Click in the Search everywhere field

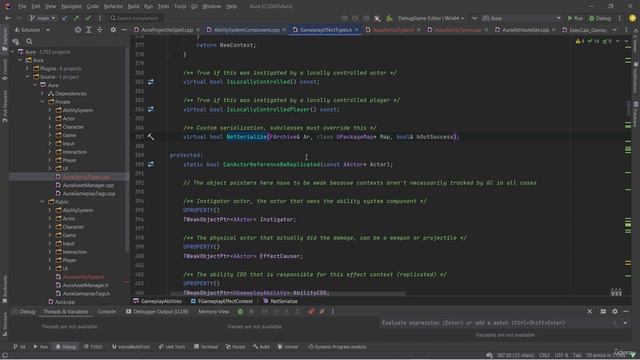tap(136, 18)
